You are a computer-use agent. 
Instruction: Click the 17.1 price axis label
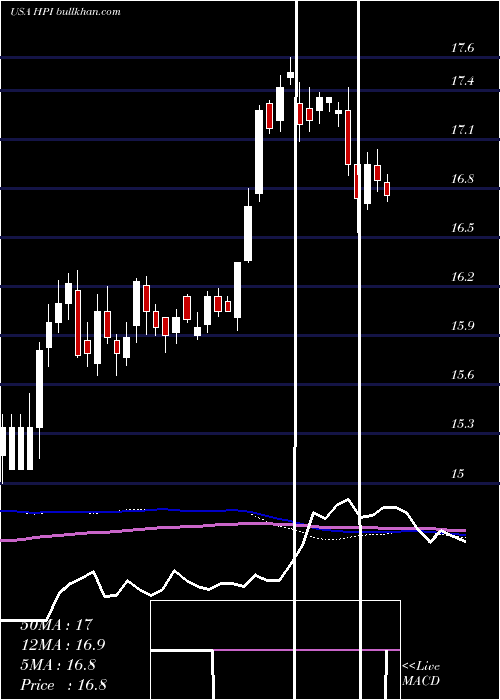coord(462,130)
